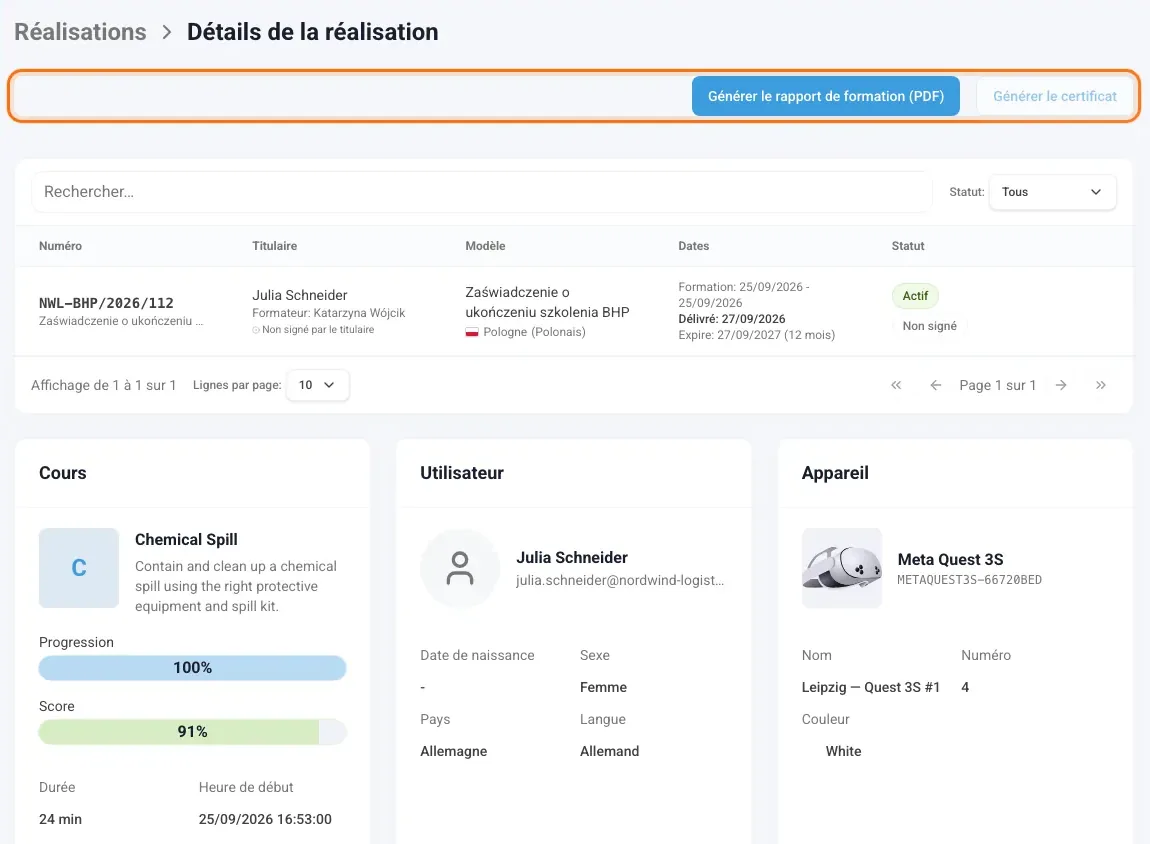The width and height of the screenshot is (1150, 844).
Task: Click the Numéro column header
Action: (x=60, y=246)
